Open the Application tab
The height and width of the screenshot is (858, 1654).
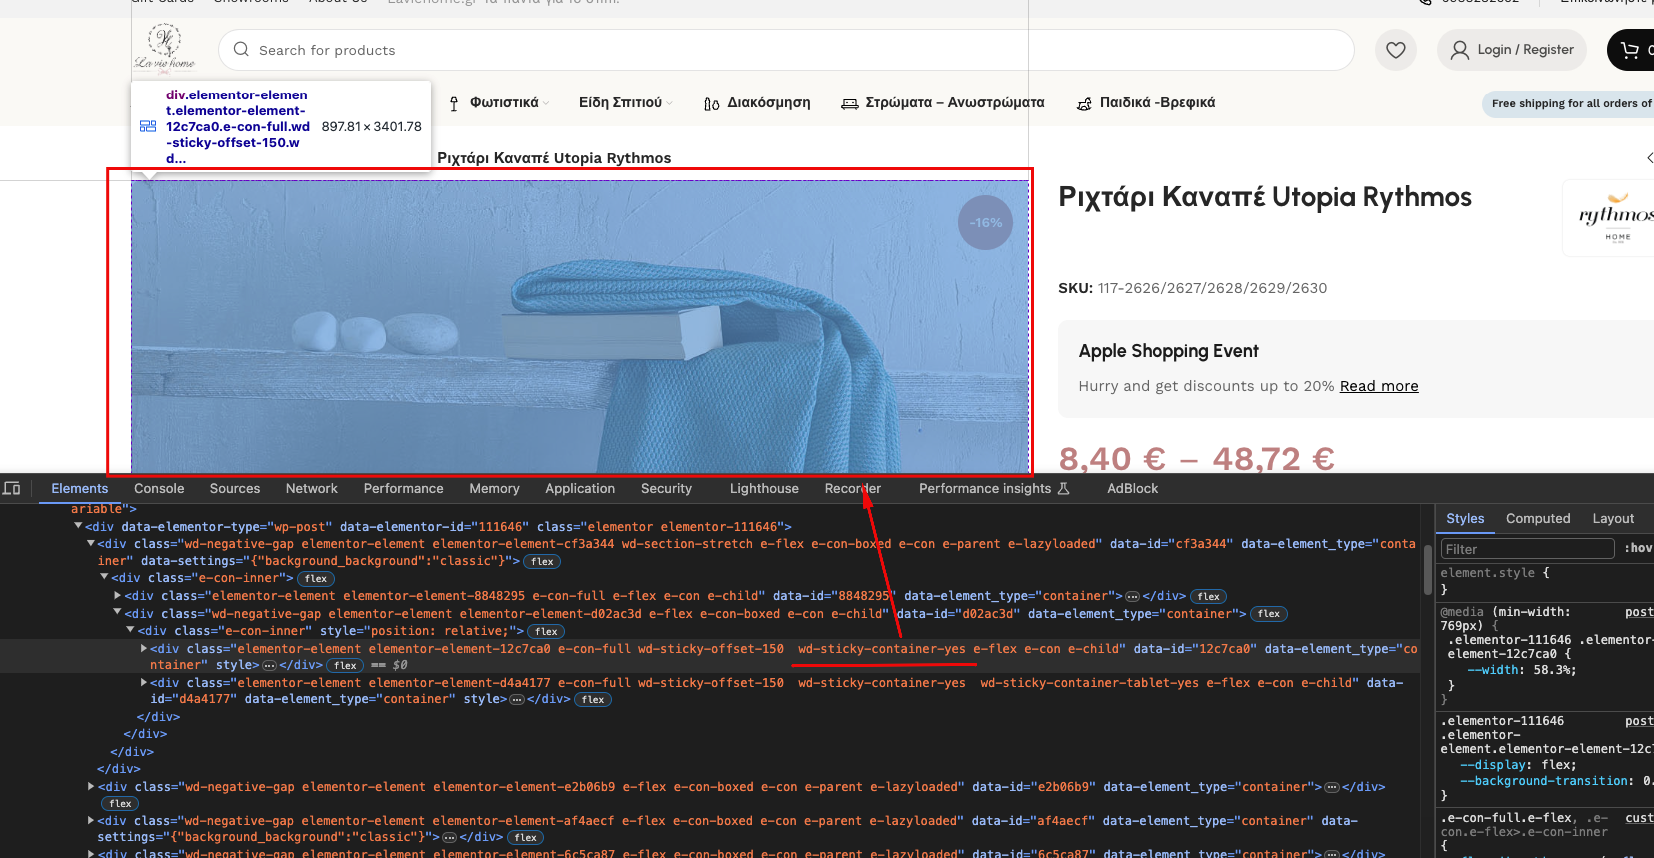pyautogui.click(x=580, y=488)
